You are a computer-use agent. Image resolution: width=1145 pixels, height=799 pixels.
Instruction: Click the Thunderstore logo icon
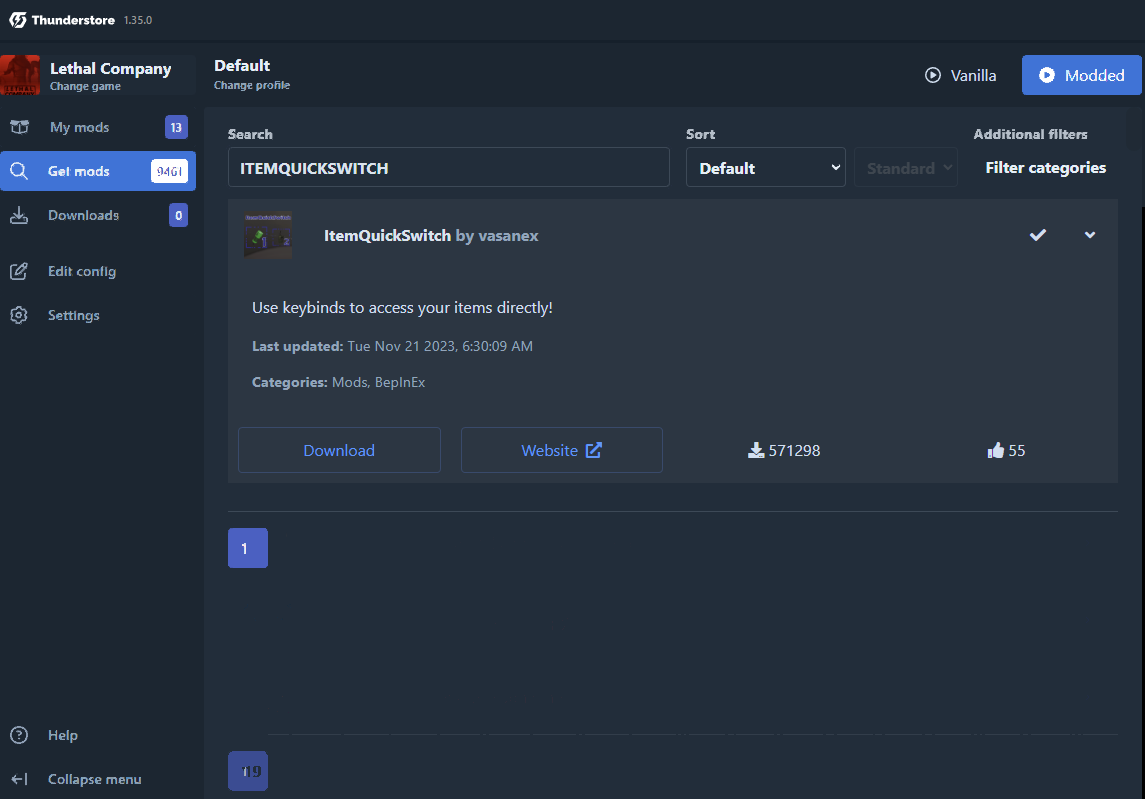click(x=18, y=20)
